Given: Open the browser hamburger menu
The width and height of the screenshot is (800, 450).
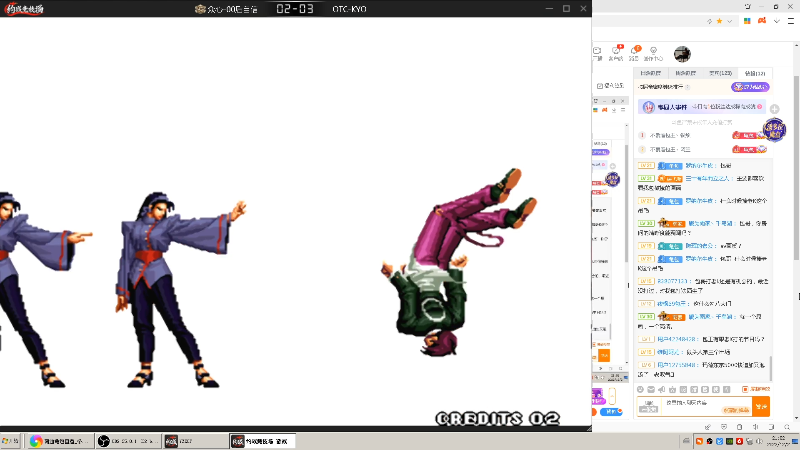Looking at the screenshot, I should tap(791, 21).
